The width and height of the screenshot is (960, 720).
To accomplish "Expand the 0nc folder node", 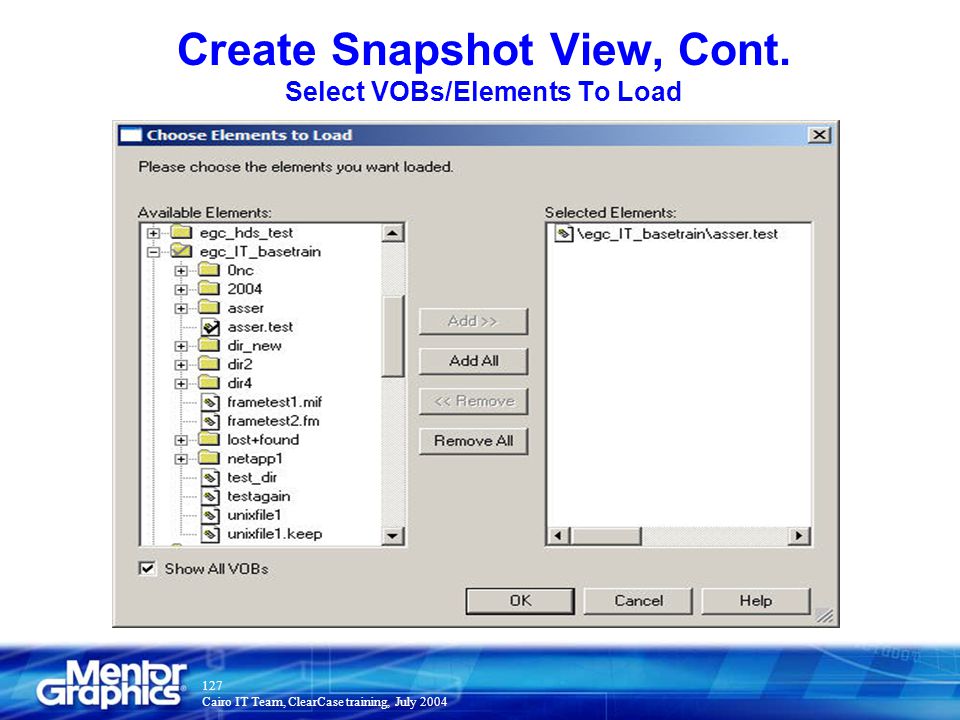I will pos(181,271).
